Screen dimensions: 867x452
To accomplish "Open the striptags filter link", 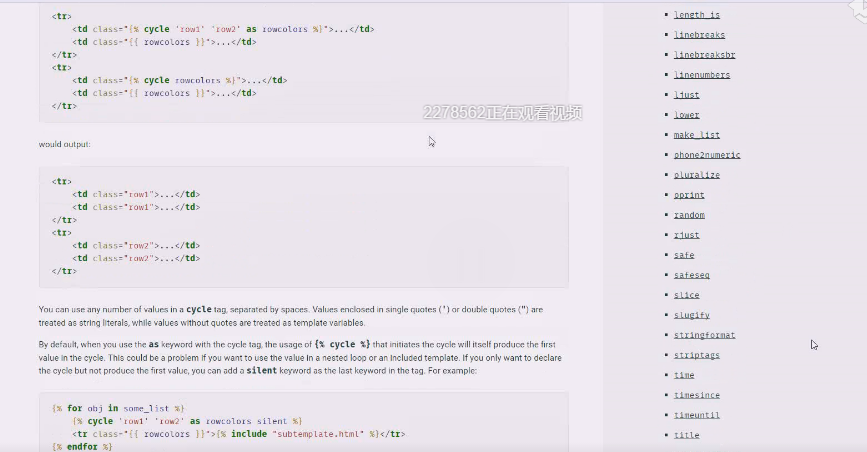I will [697, 355].
